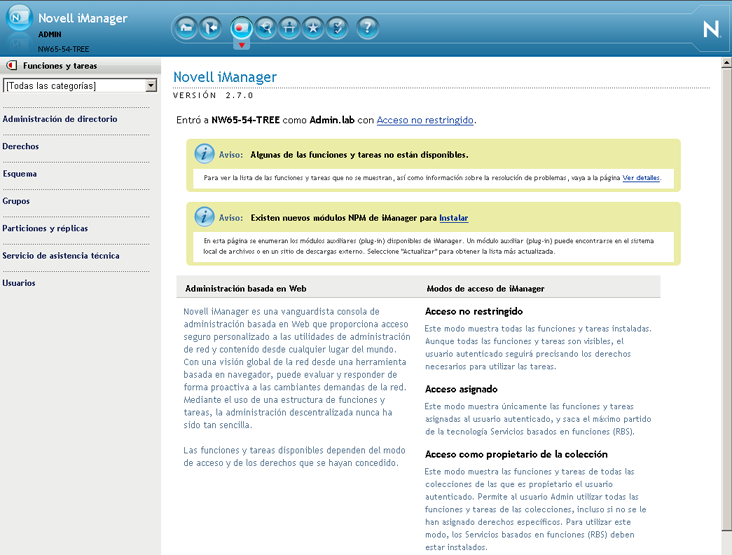
Task: Click the Novell iManager globe logo
Action: [x=19, y=18]
